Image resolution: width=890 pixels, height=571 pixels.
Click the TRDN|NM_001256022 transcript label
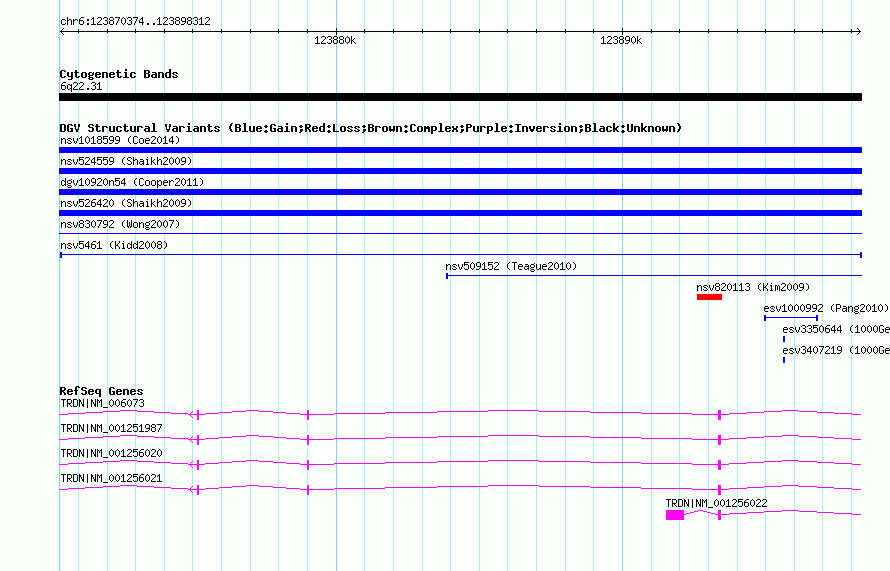click(716, 503)
